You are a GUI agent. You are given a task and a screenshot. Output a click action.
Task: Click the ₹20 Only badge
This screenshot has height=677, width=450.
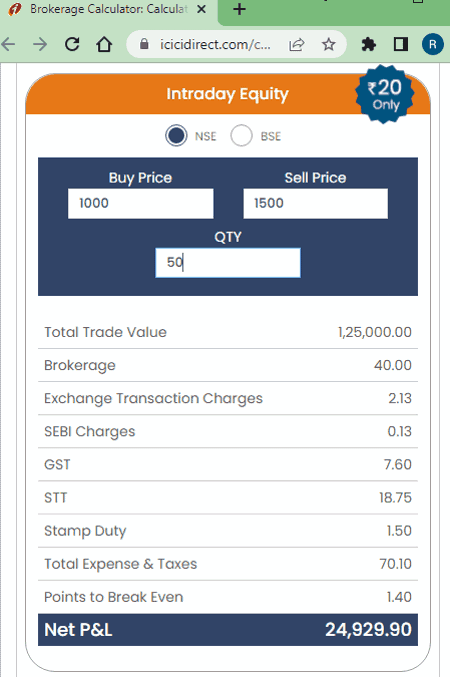click(x=384, y=94)
